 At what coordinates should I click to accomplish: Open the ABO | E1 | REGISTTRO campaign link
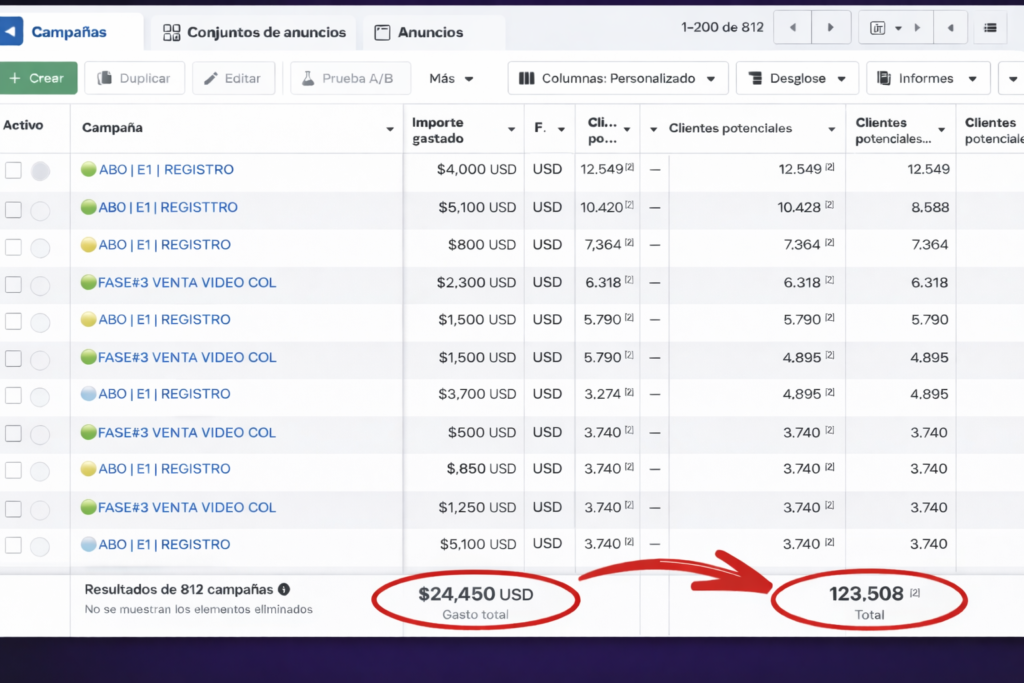pyautogui.click(x=168, y=208)
